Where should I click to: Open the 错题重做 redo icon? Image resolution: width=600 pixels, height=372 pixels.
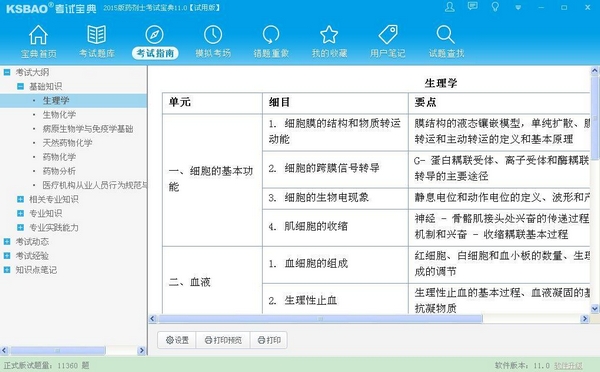pos(271,34)
